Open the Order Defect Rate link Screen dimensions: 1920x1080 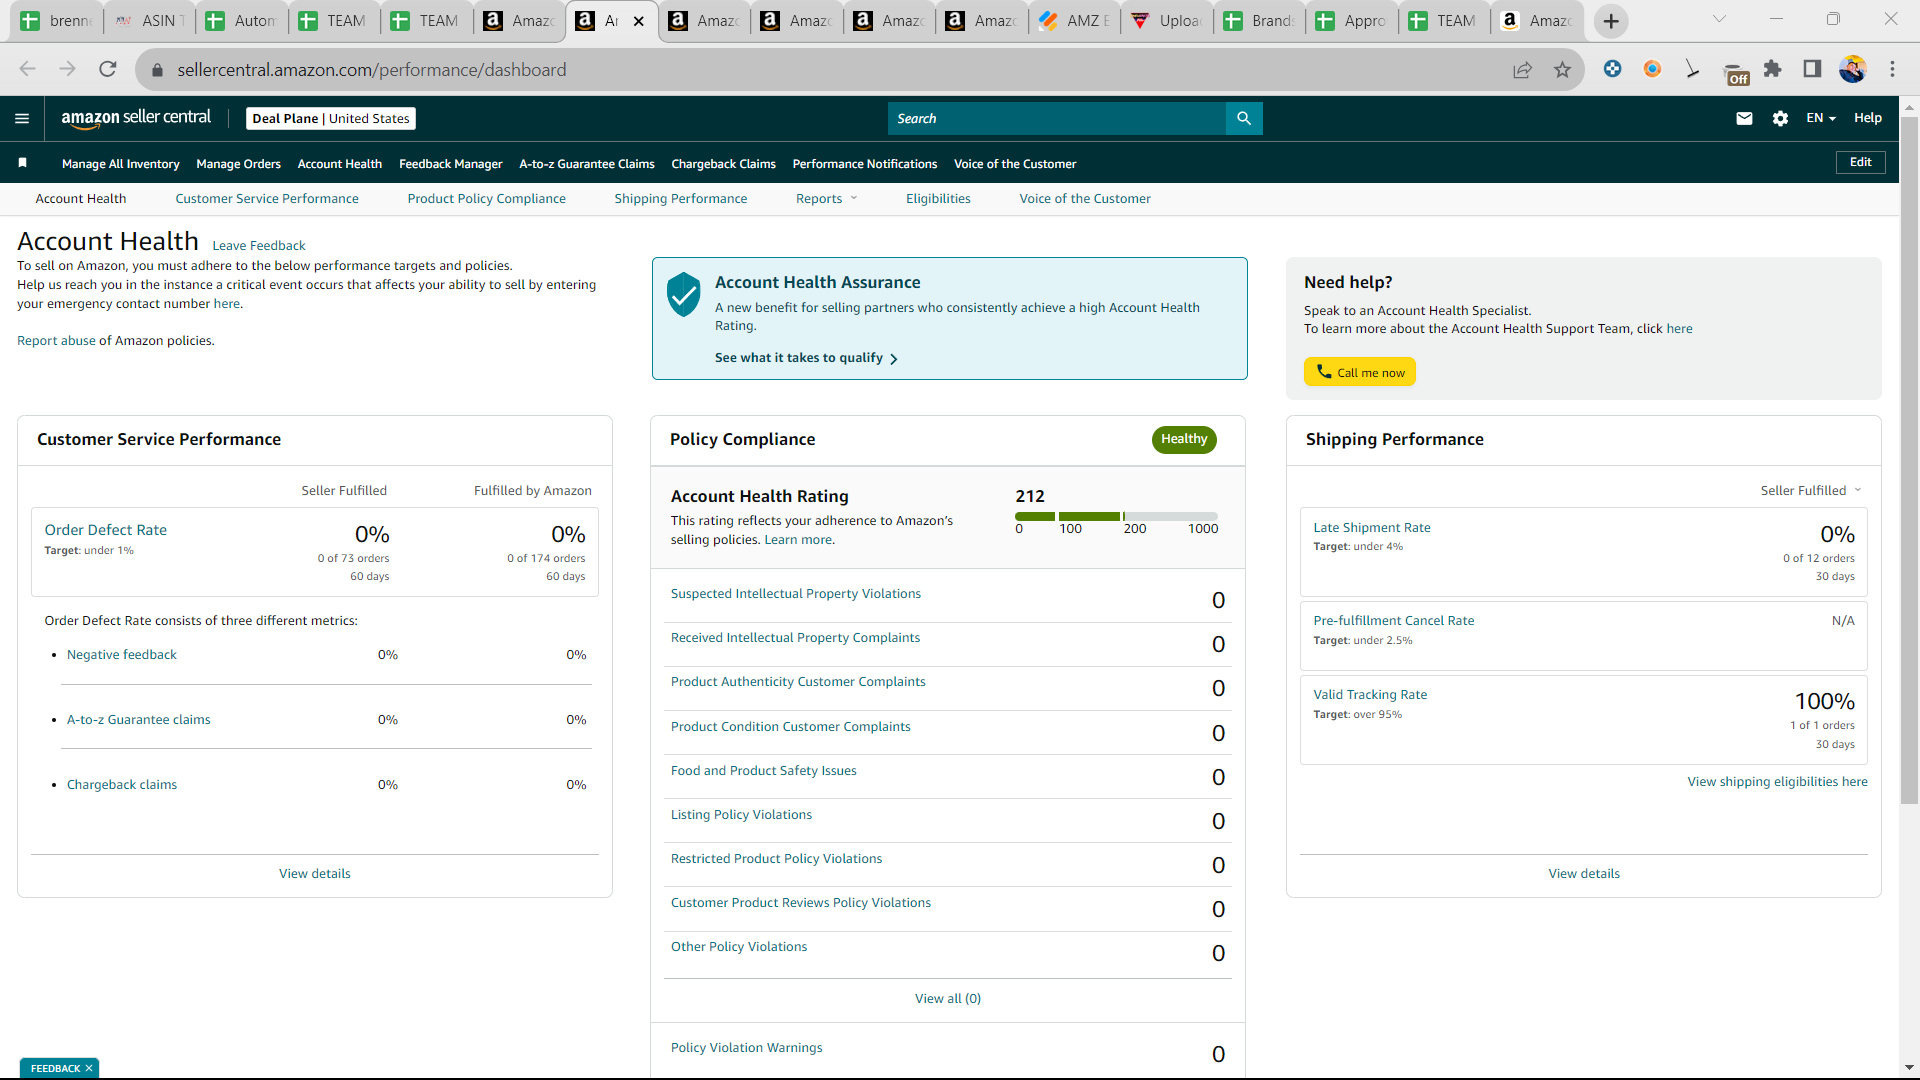tap(106, 530)
